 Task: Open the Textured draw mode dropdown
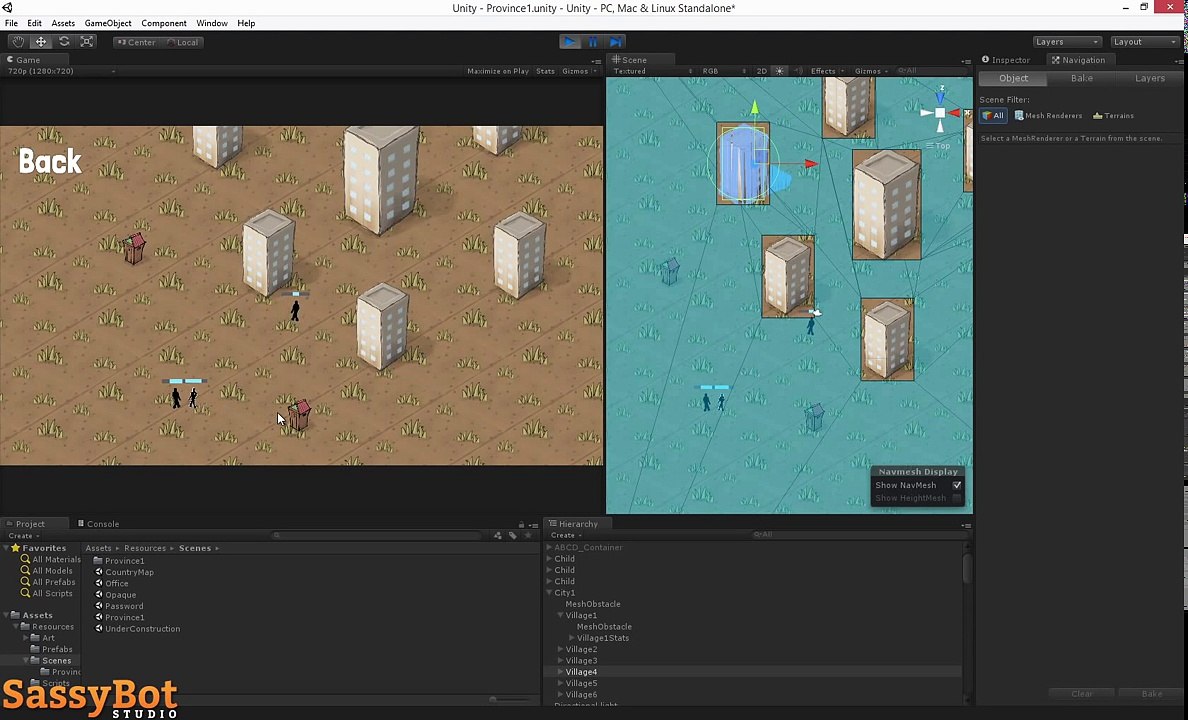pyautogui.click(x=652, y=71)
